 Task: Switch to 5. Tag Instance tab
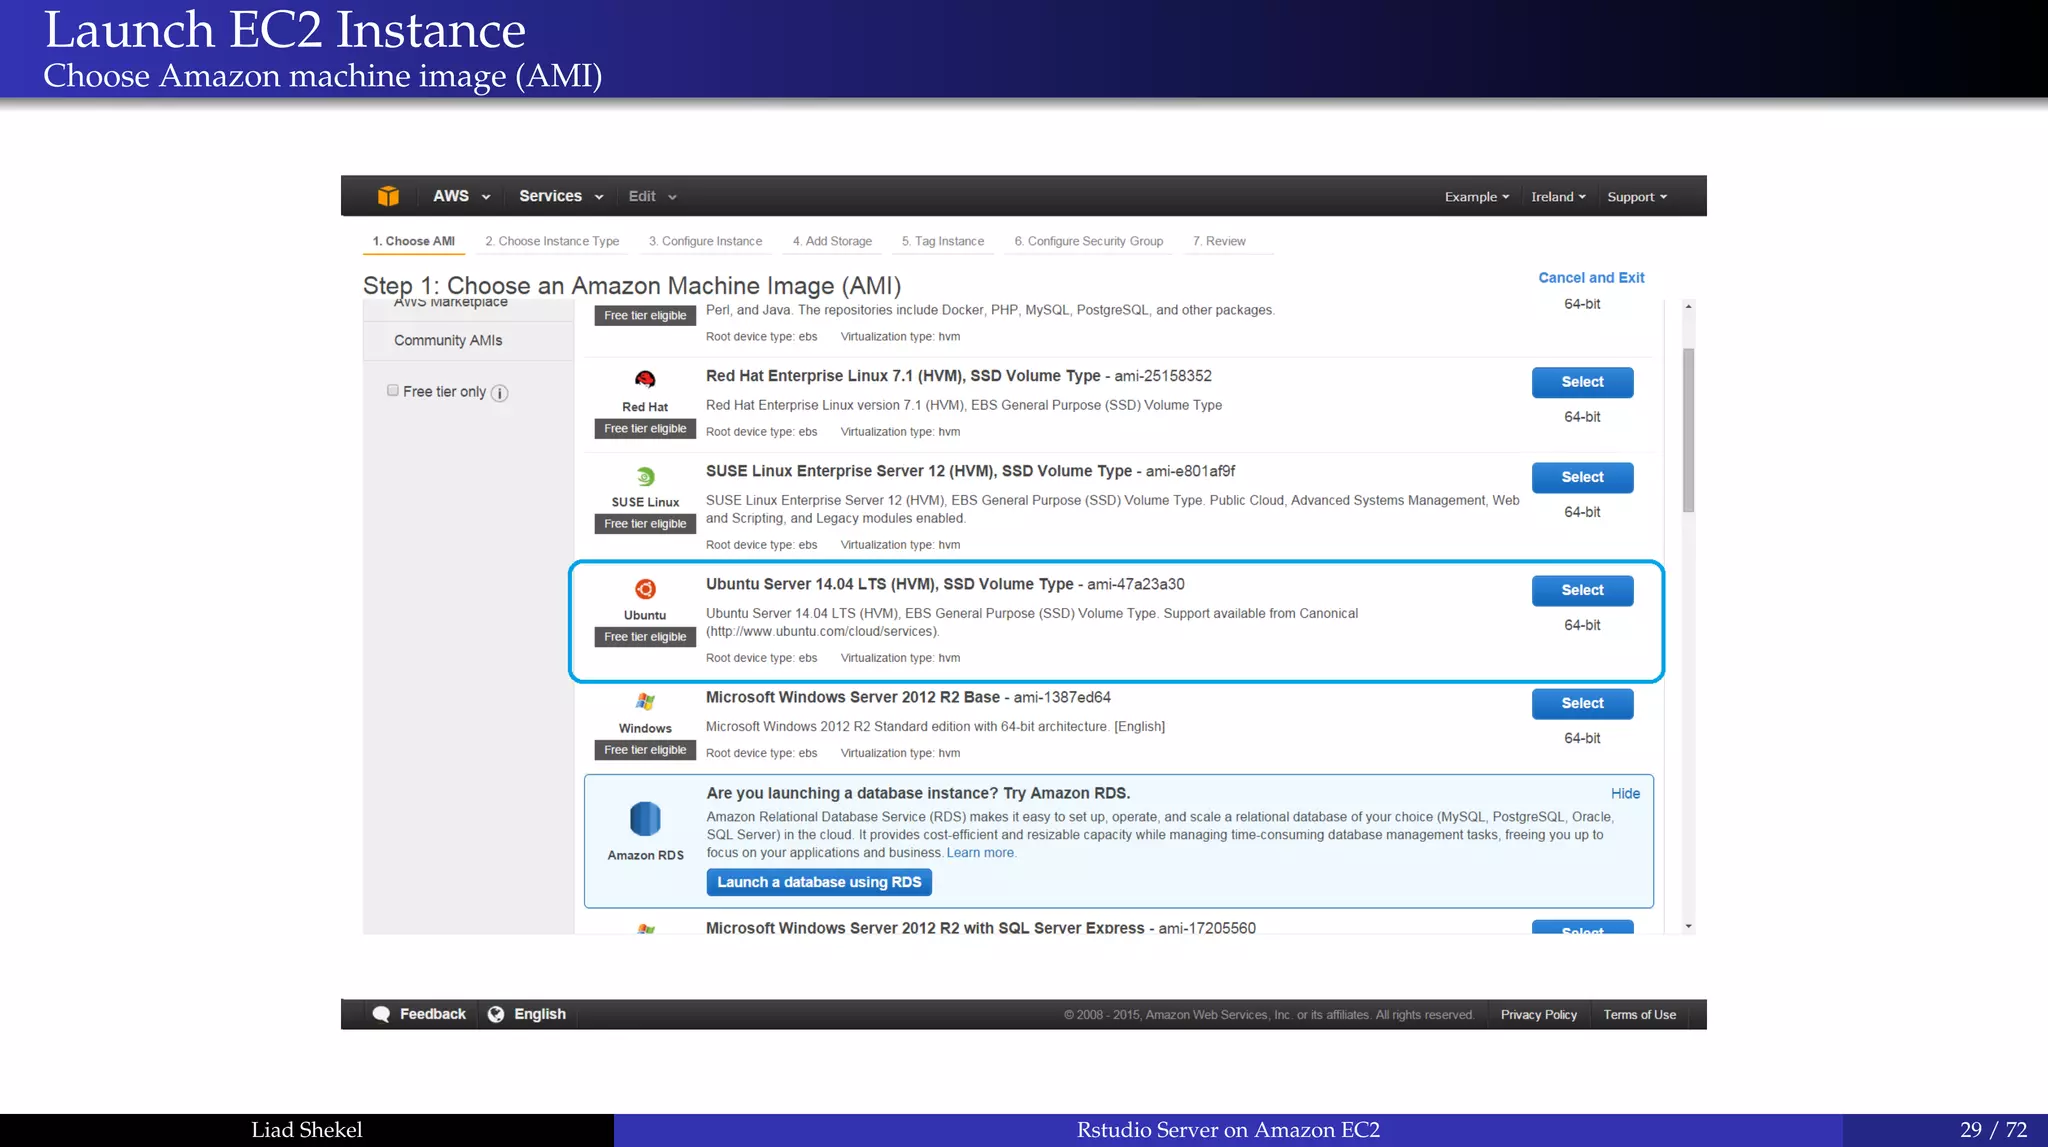[x=943, y=241]
